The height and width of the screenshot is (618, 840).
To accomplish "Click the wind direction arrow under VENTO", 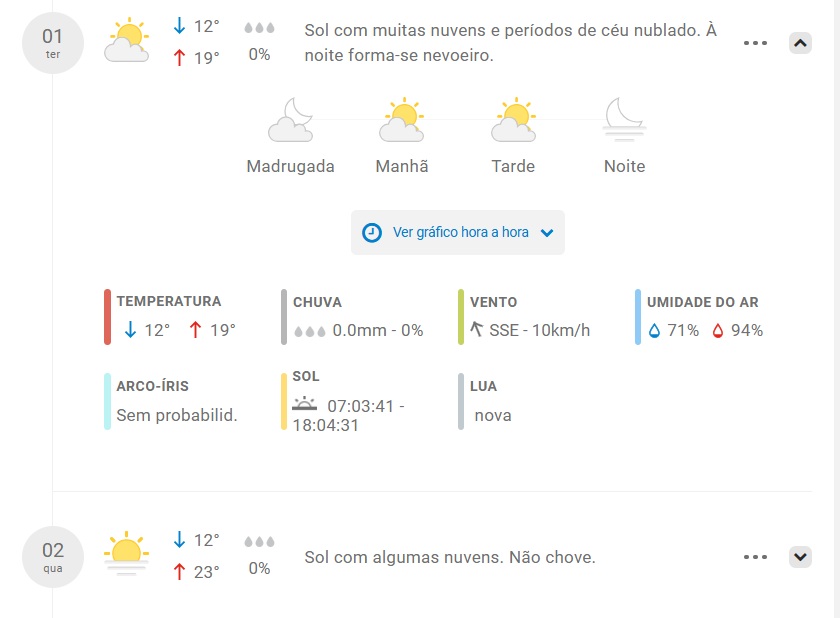I will pos(476,329).
